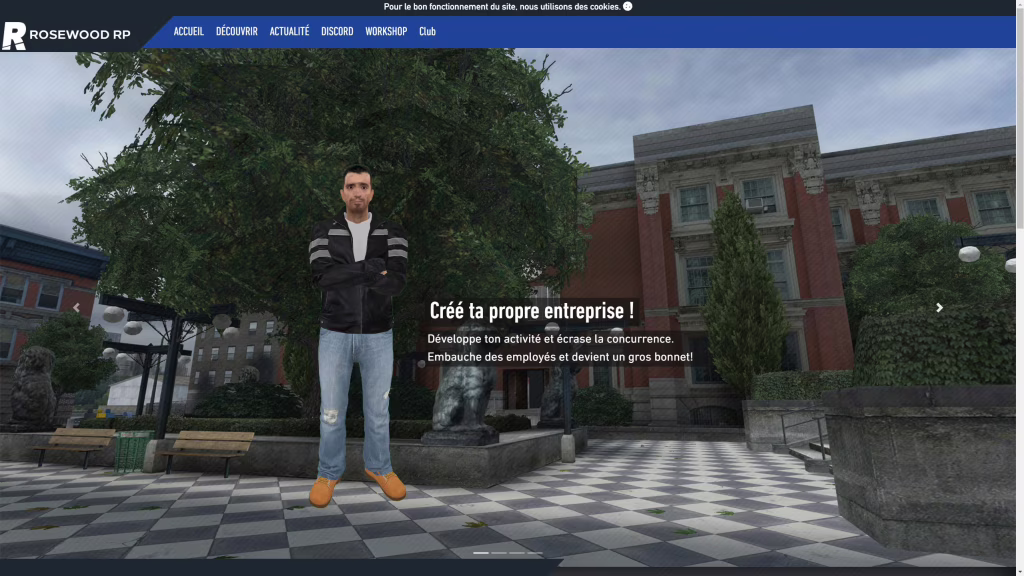The height and width of the screenshot is (576, 1024).
Task: Open the DISCORD link in navbar
Action: pos(337,31)
